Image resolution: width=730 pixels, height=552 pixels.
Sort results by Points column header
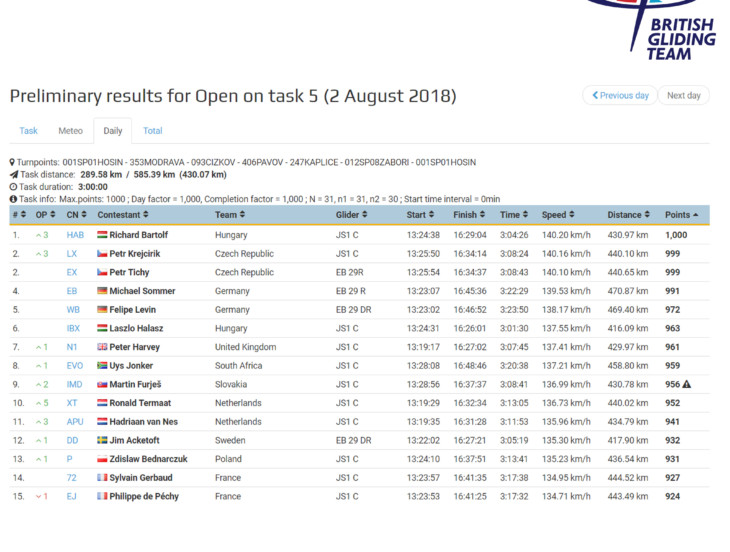pyautogui.click(x=682, y=215)
